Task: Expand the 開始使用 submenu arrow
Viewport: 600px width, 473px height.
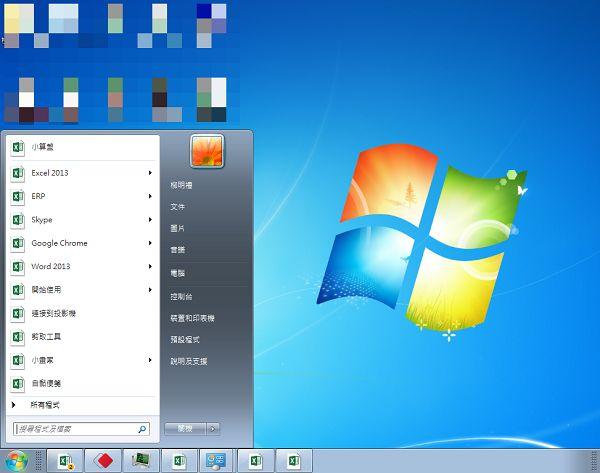Action: 150,290
